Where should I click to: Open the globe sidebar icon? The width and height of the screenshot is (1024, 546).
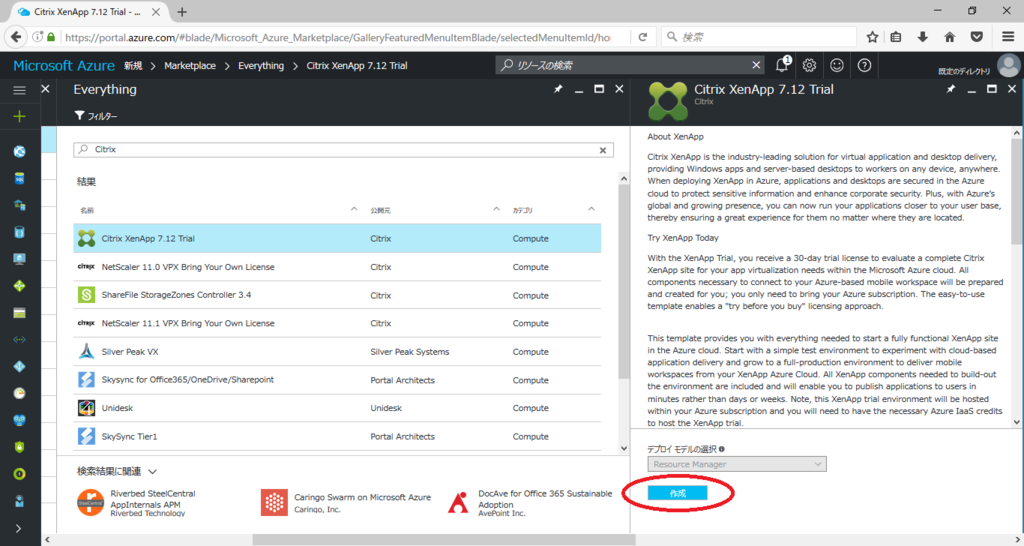pos(20,152)
